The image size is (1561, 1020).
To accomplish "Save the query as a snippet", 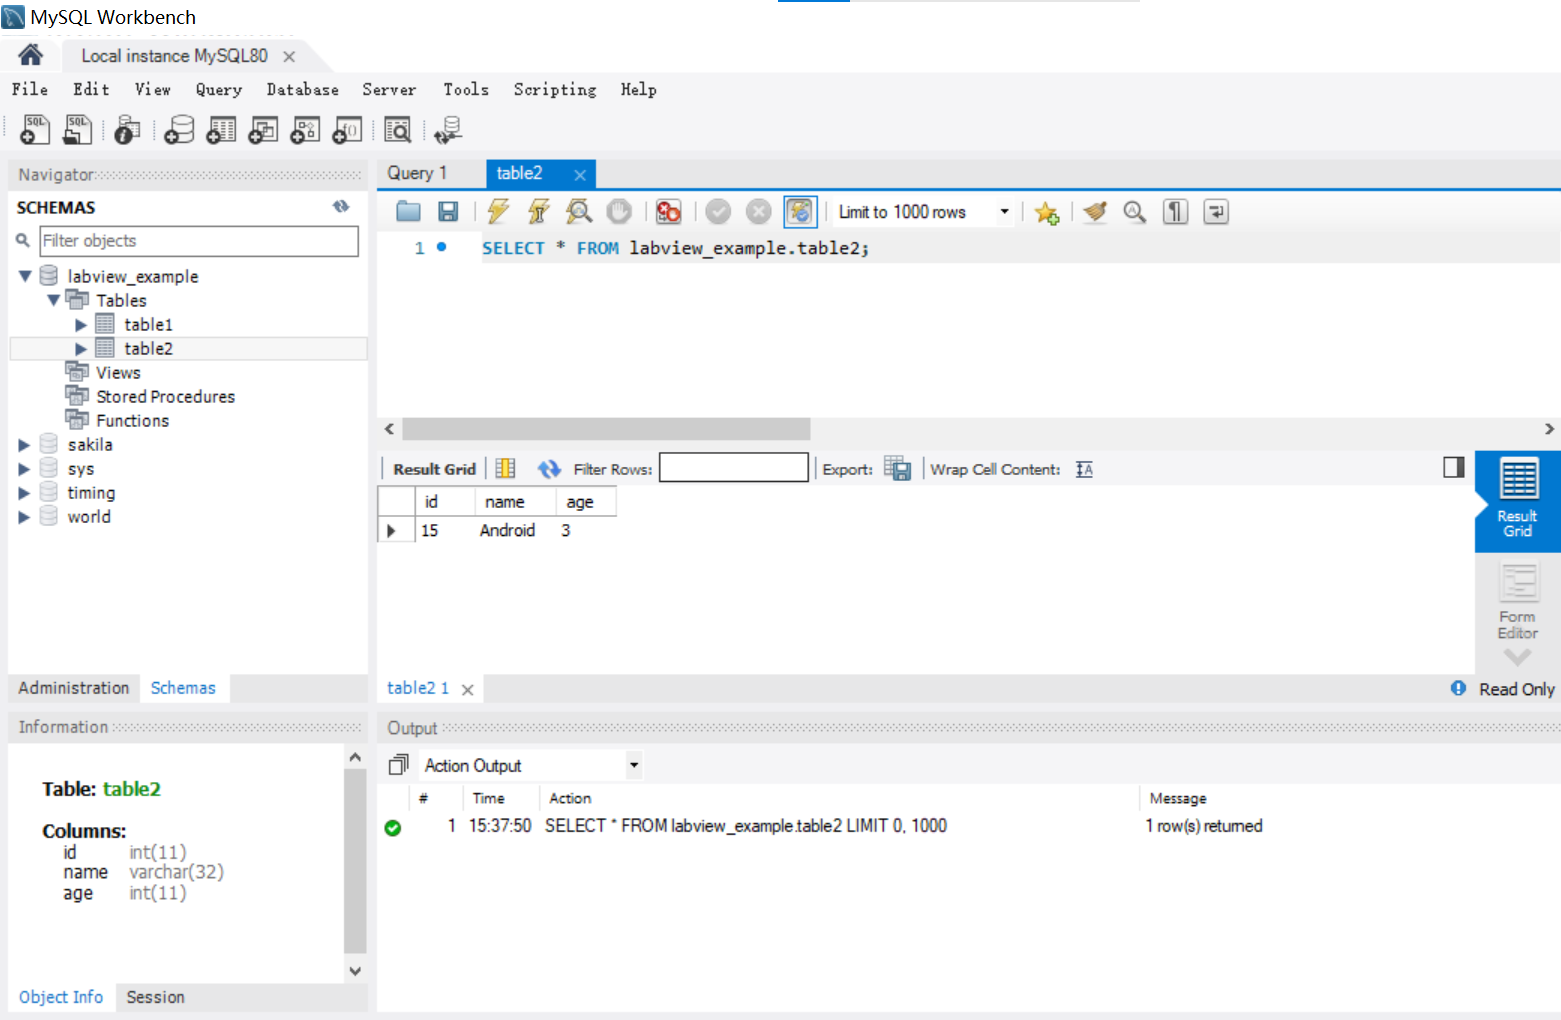I will (1046, 211).
